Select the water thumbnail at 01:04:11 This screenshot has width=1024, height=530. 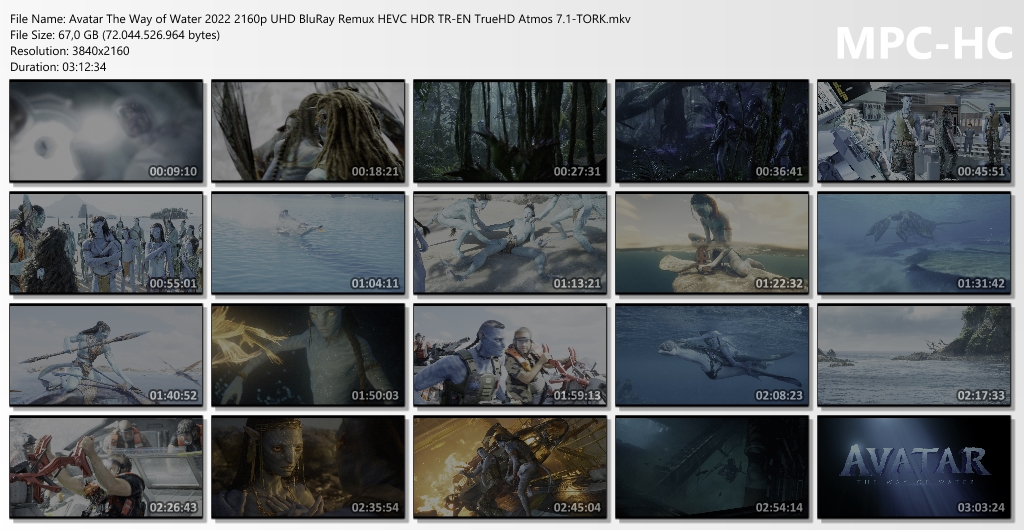pyautogui.click(x=308, y=243)
